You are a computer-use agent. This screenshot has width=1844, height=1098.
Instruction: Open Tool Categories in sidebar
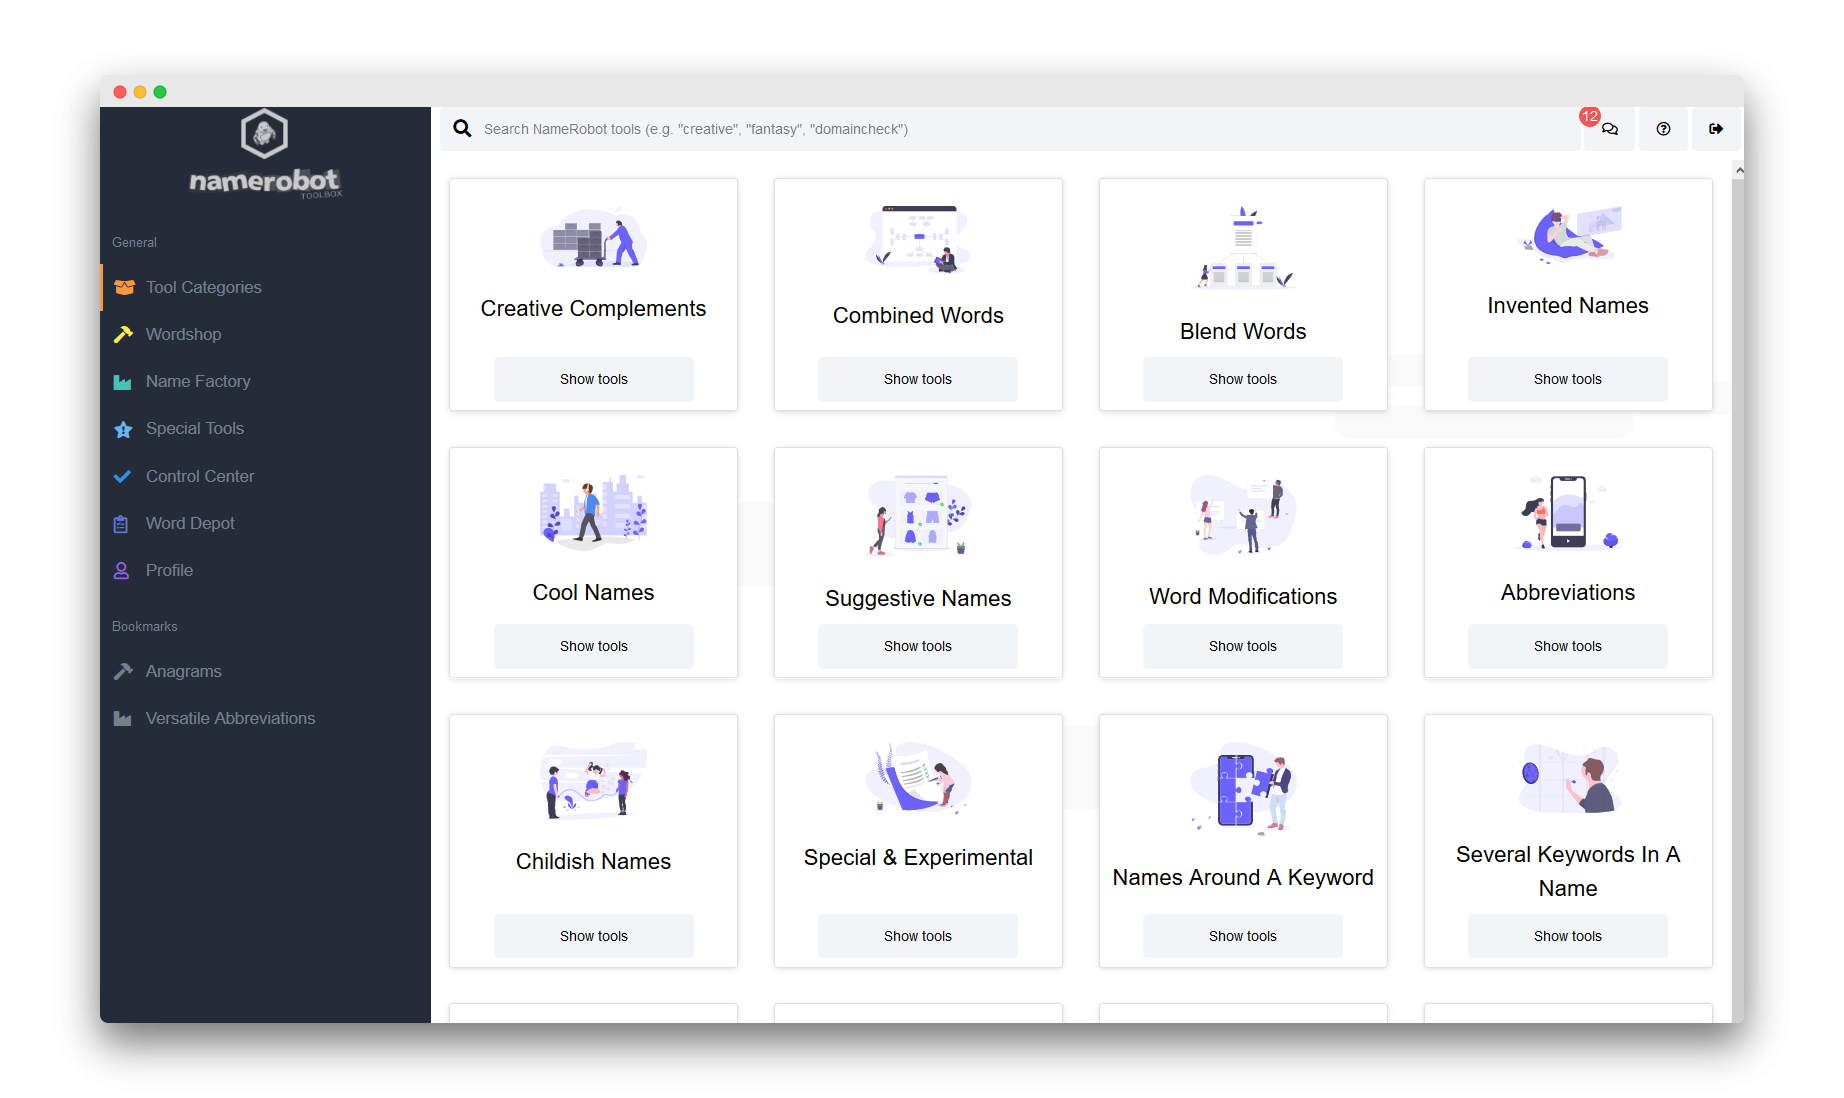pyautogui.click(x=203, y=288)
